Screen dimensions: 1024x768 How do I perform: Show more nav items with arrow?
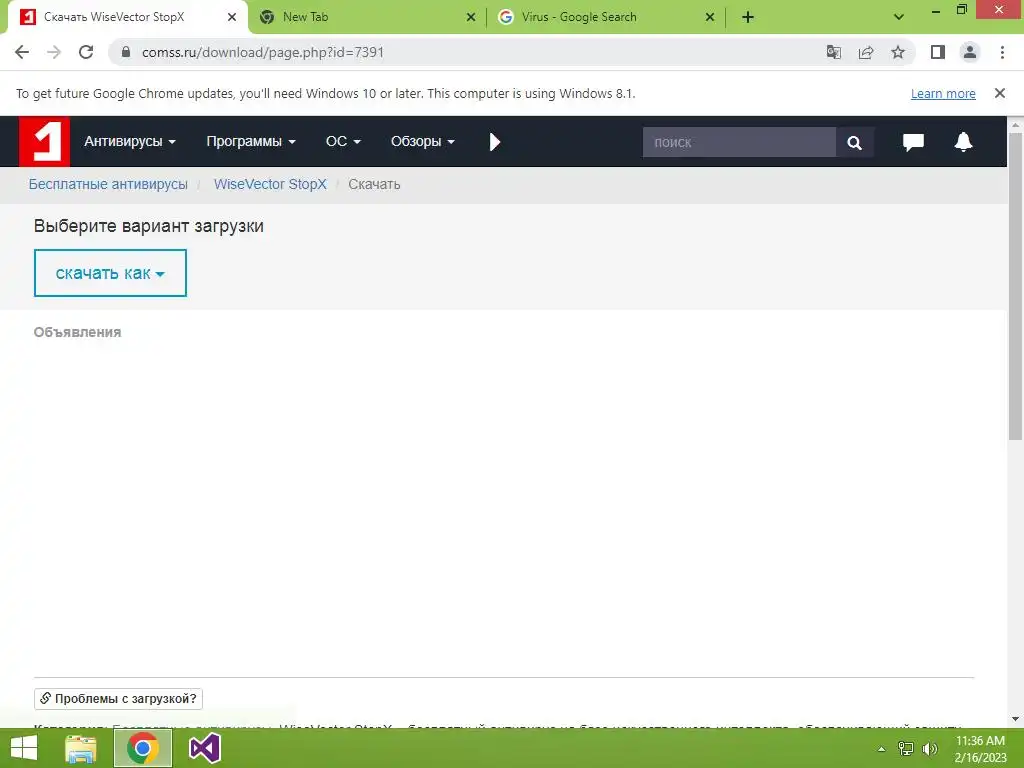[494, 142]
